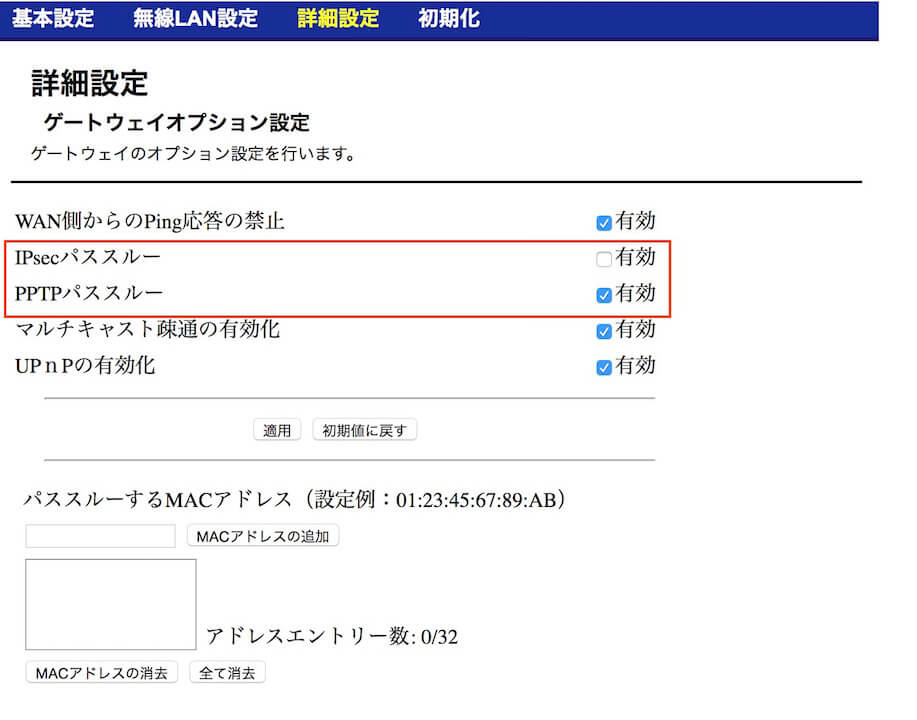Click the IPsecパススルー label text
The height and width of the screenshot is (720, 917).
[88, 257]
